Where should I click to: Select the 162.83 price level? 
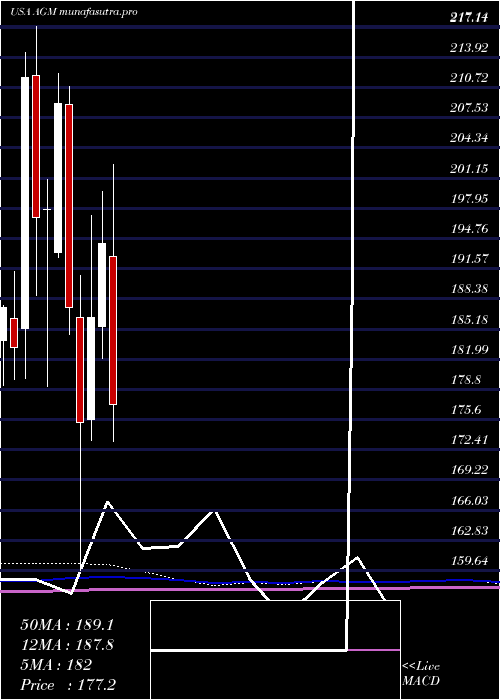[470, 531]
